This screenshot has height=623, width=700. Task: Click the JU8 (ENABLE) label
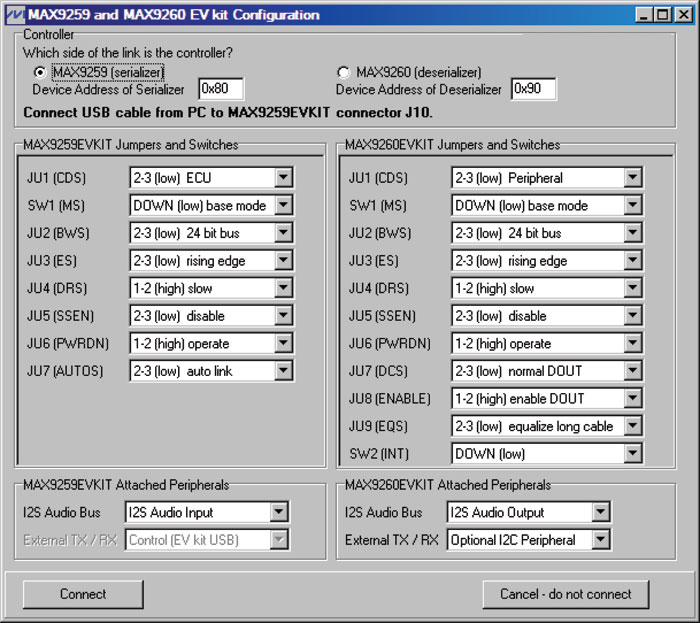click(389, 399)
